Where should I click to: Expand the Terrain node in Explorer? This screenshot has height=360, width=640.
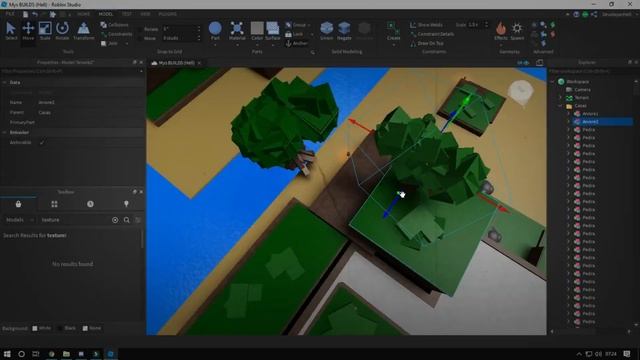pyautogui.click(x=560, y=98)
